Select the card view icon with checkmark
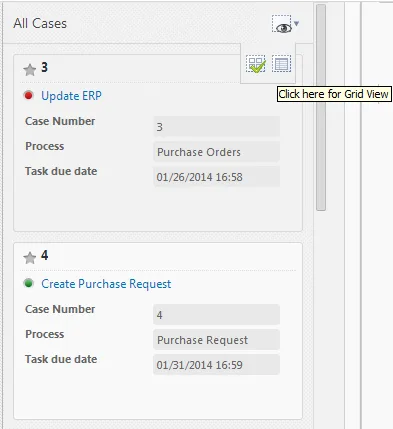This screenshot has height=429, width=393. [256, 64]
